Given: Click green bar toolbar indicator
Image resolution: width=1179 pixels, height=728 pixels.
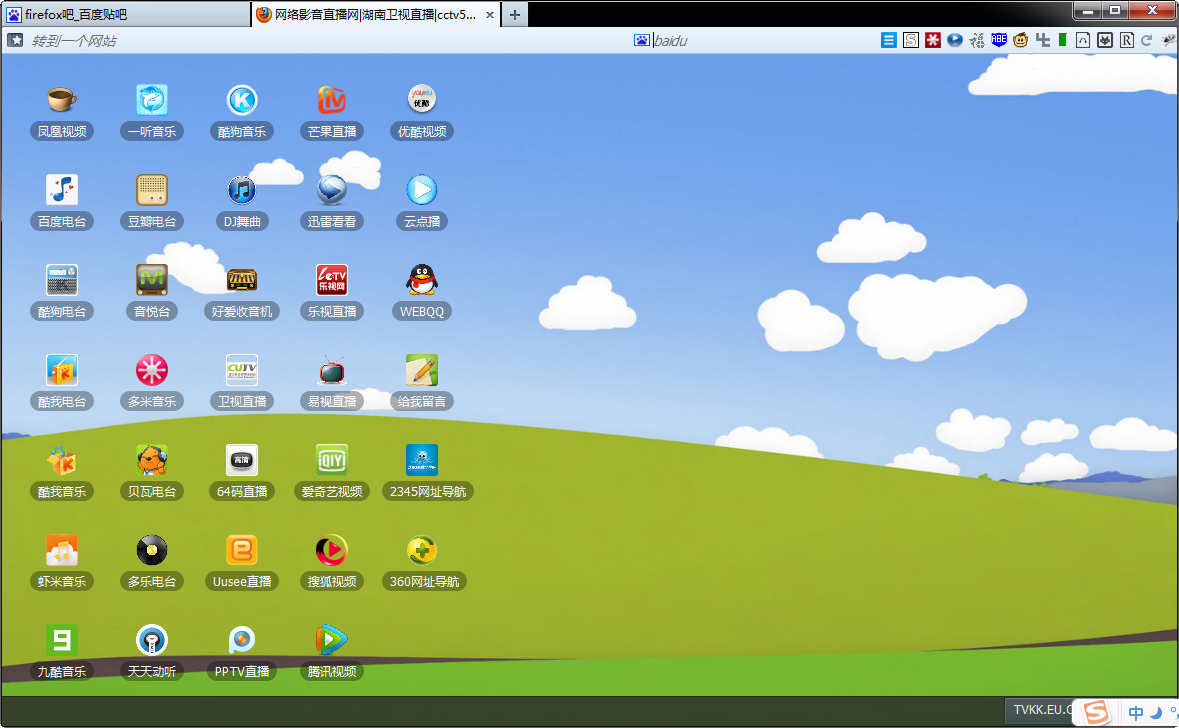Looking at the screenshot, I should [1062, 40].
